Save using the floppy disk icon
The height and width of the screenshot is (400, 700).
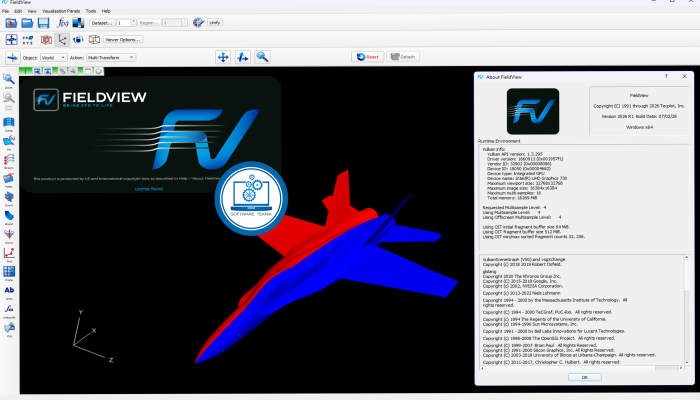[43, 23]
